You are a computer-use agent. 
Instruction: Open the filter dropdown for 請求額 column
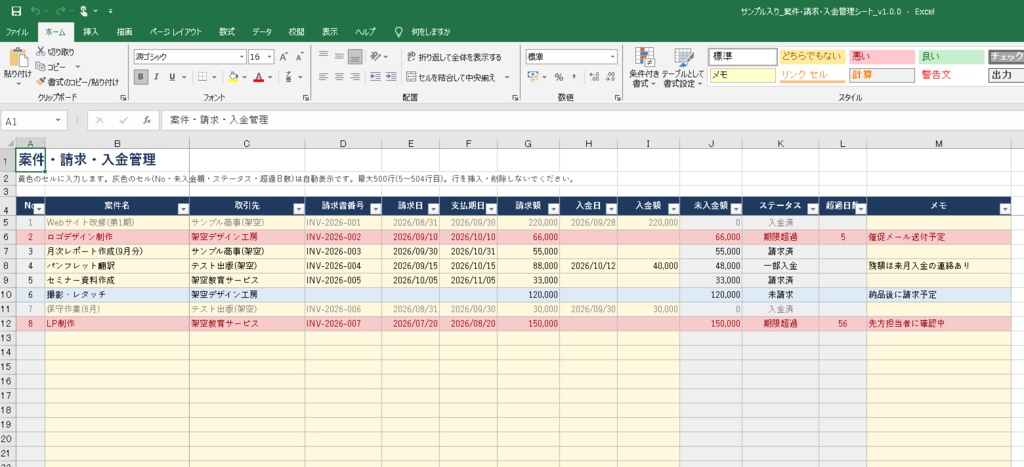(x=553, y=209)
